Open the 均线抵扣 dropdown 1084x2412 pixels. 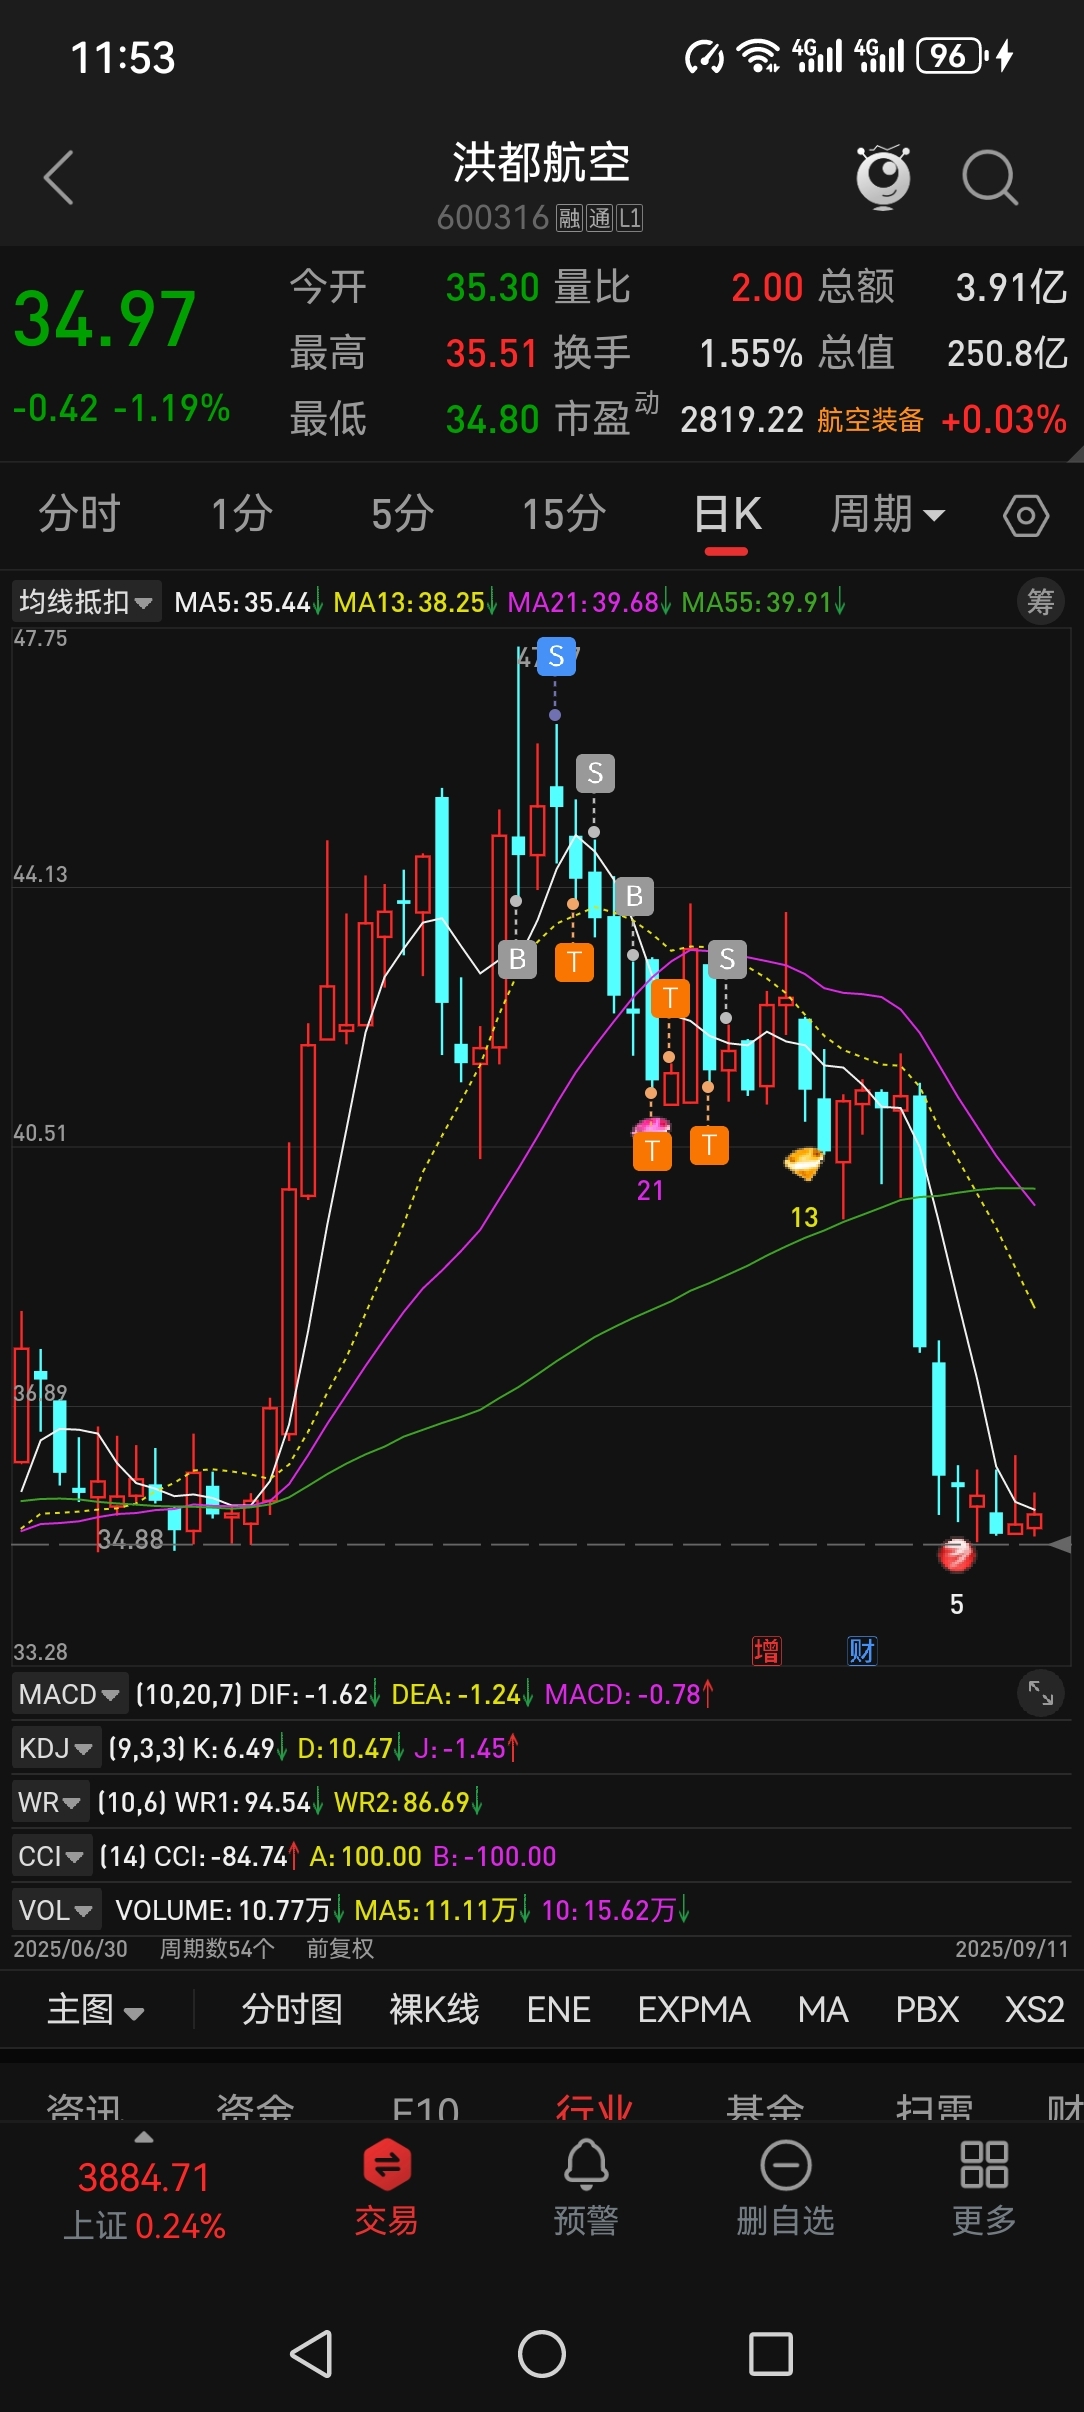(x=86, y=601)
